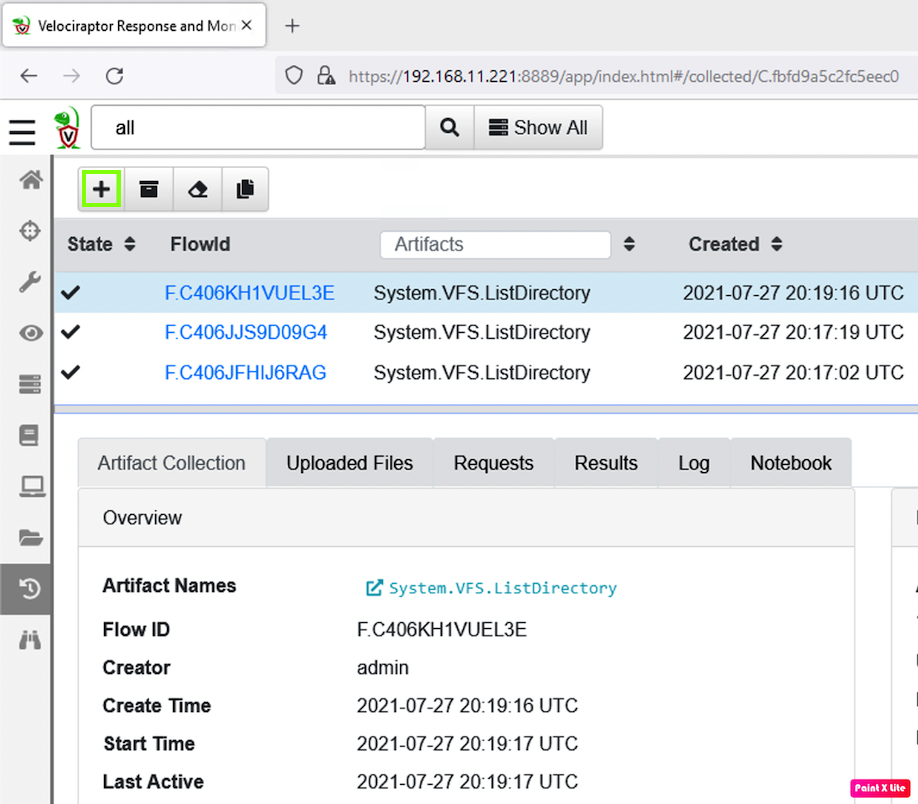Click the Creator value admin
The image size is (918, 804).
point(383,668)
